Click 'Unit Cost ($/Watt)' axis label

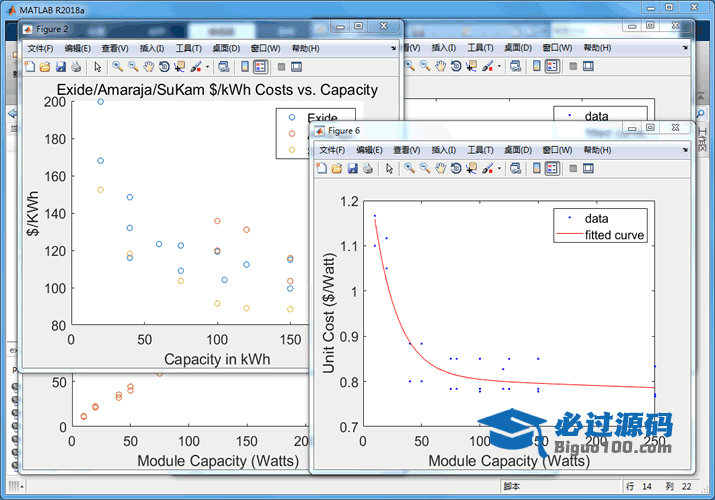329,313
